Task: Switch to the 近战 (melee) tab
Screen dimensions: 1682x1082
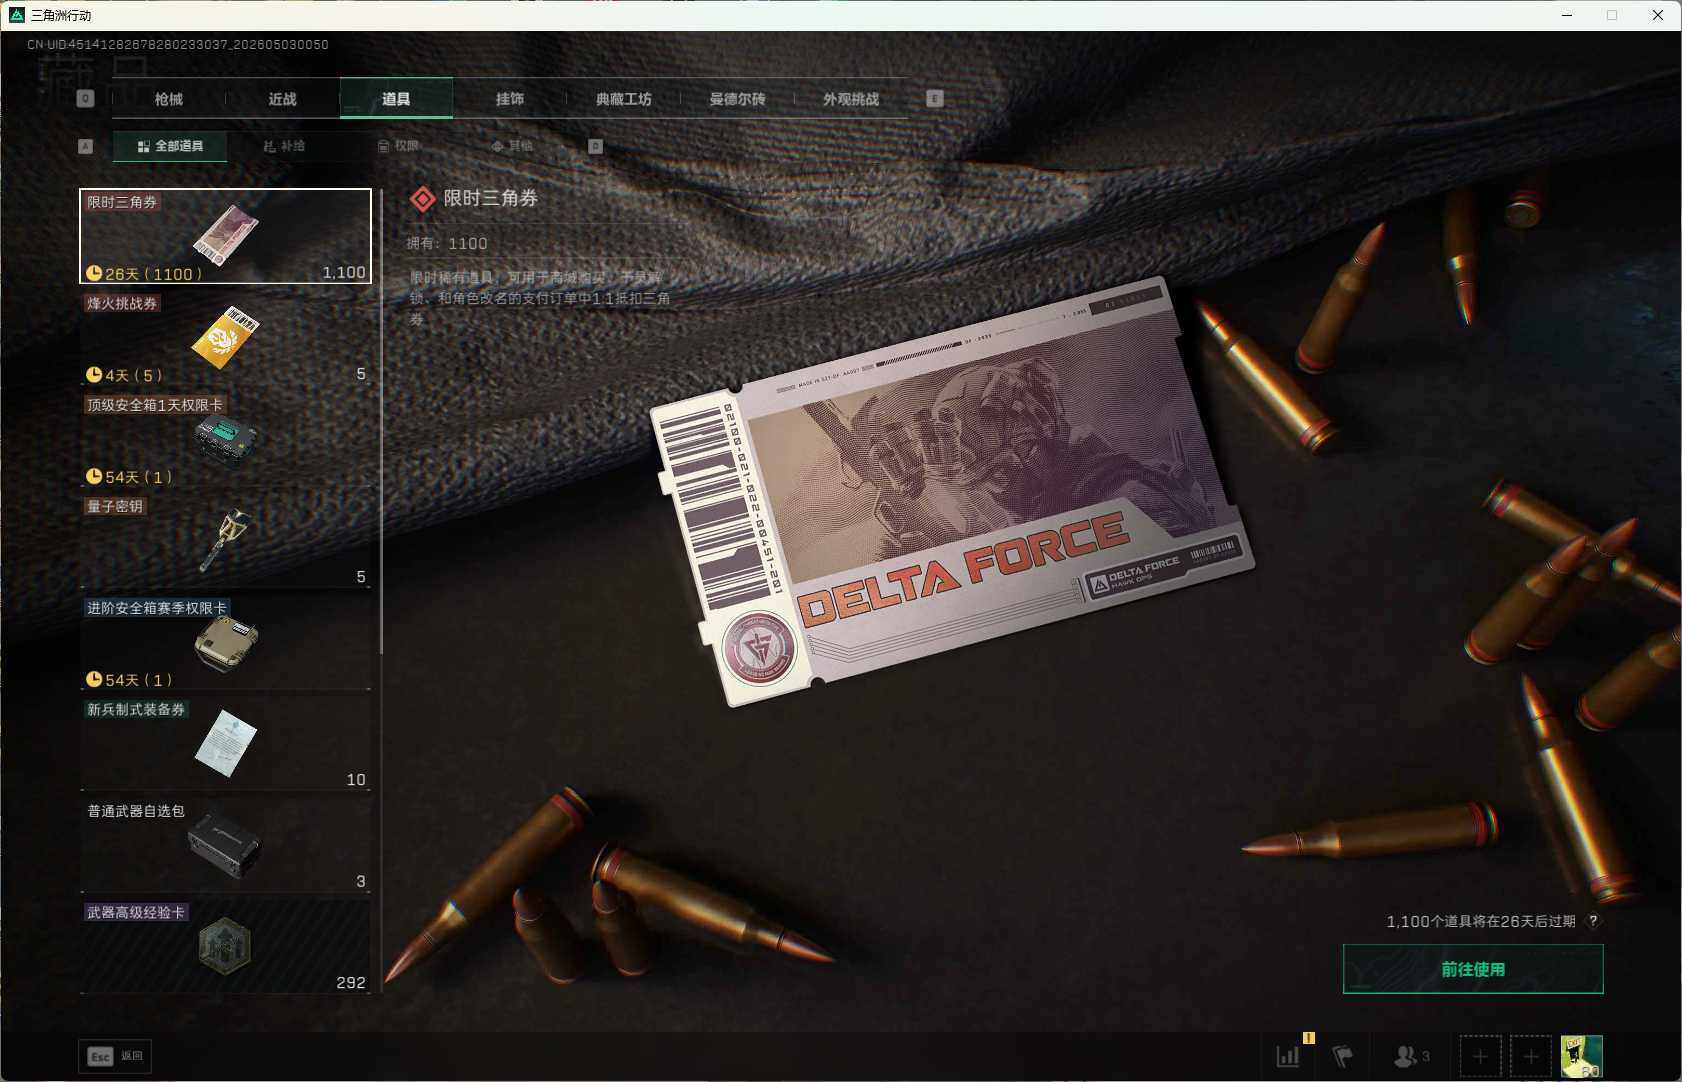Action: pos(283,99)
